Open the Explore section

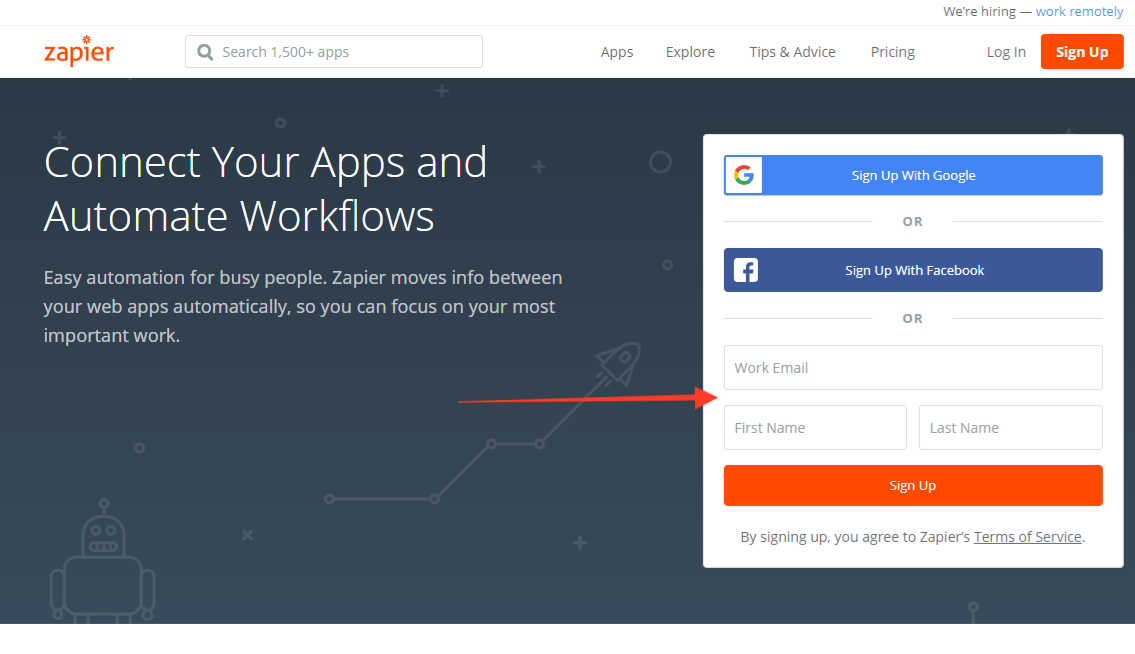690,51
